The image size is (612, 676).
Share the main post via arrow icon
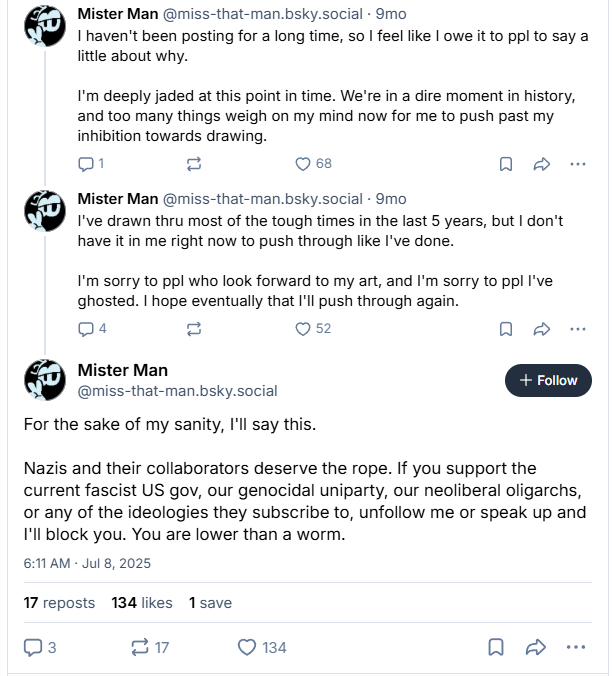point(535,647)
